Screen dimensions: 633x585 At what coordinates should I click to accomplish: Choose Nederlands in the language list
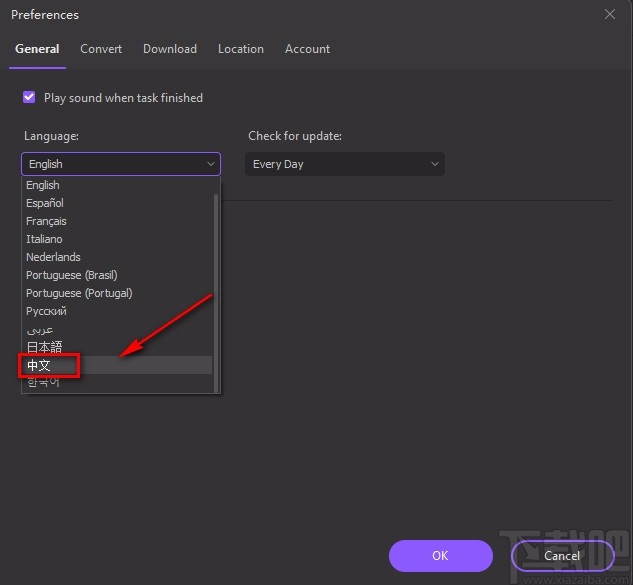point(53,257)
